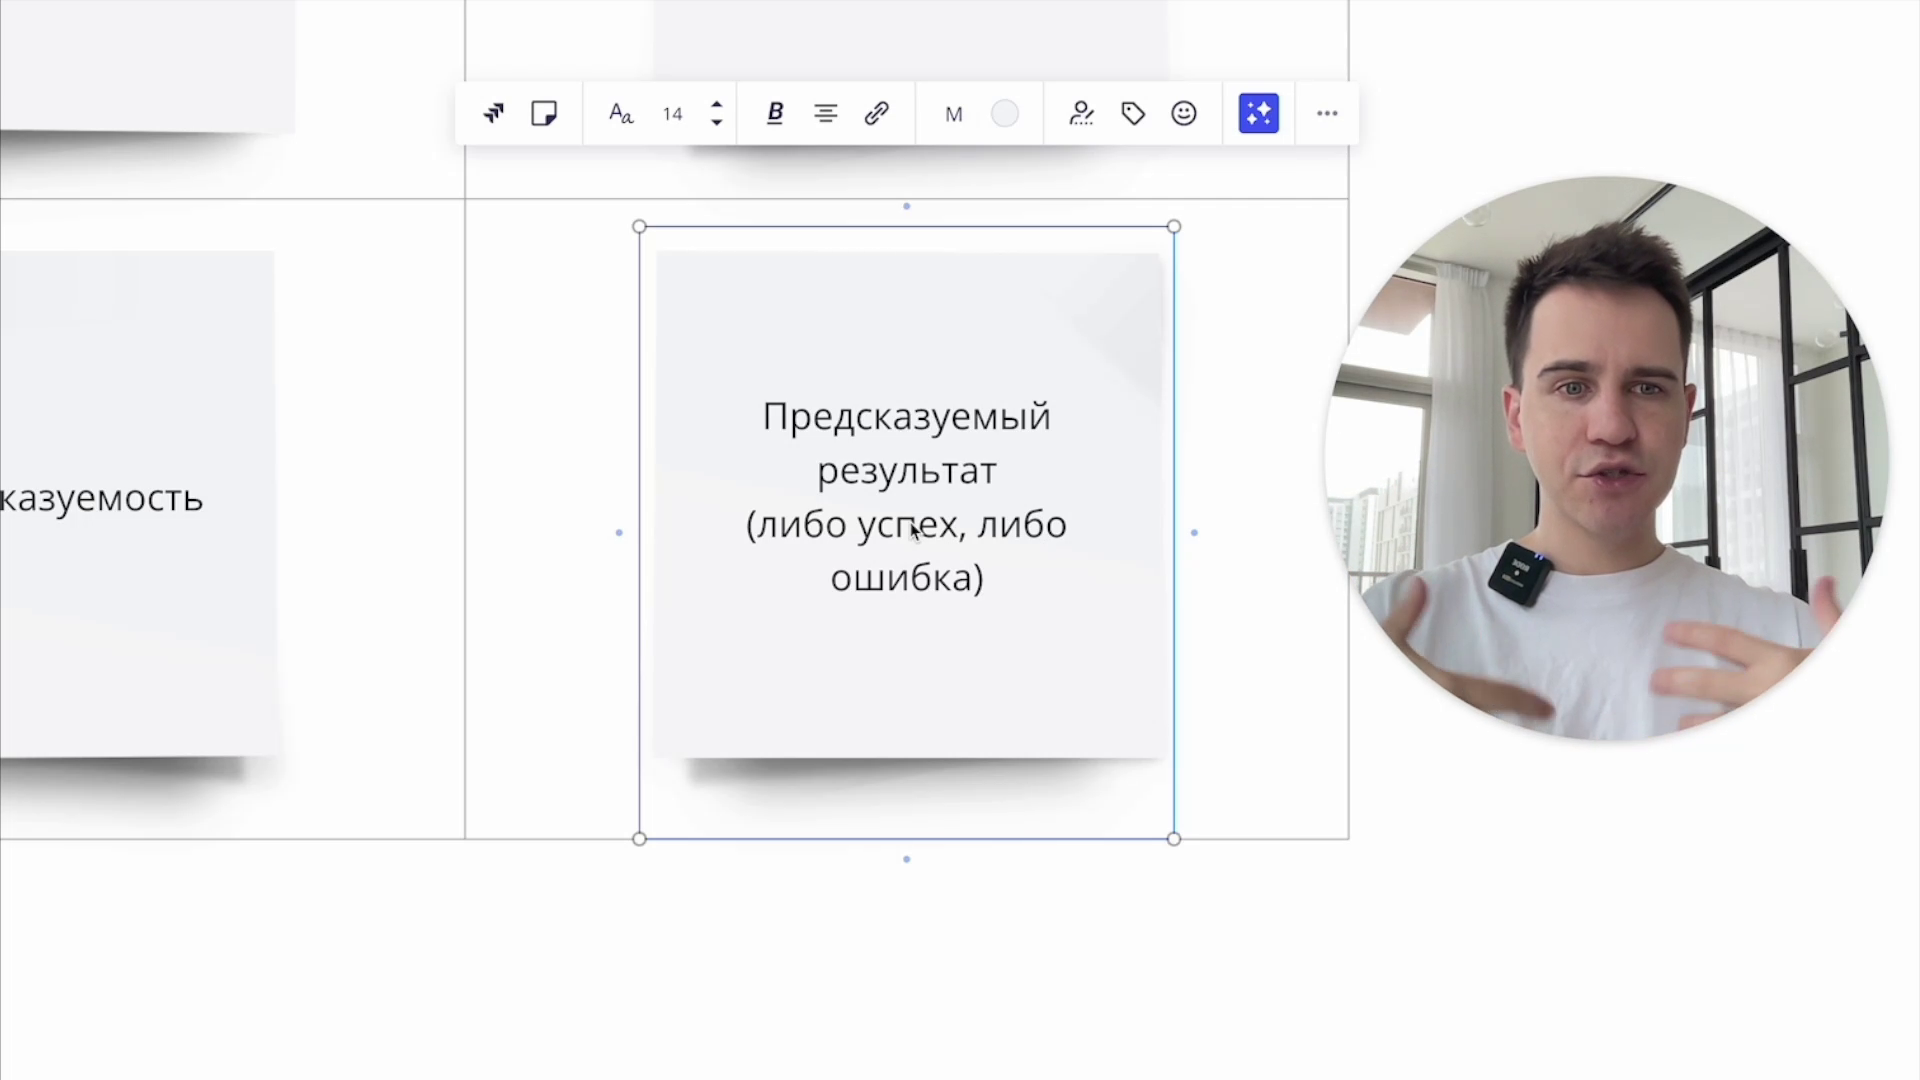Open author signature icon
Image resolution: width=1920 pixels, height=1080 pixels.
(x=1081, y=113)
